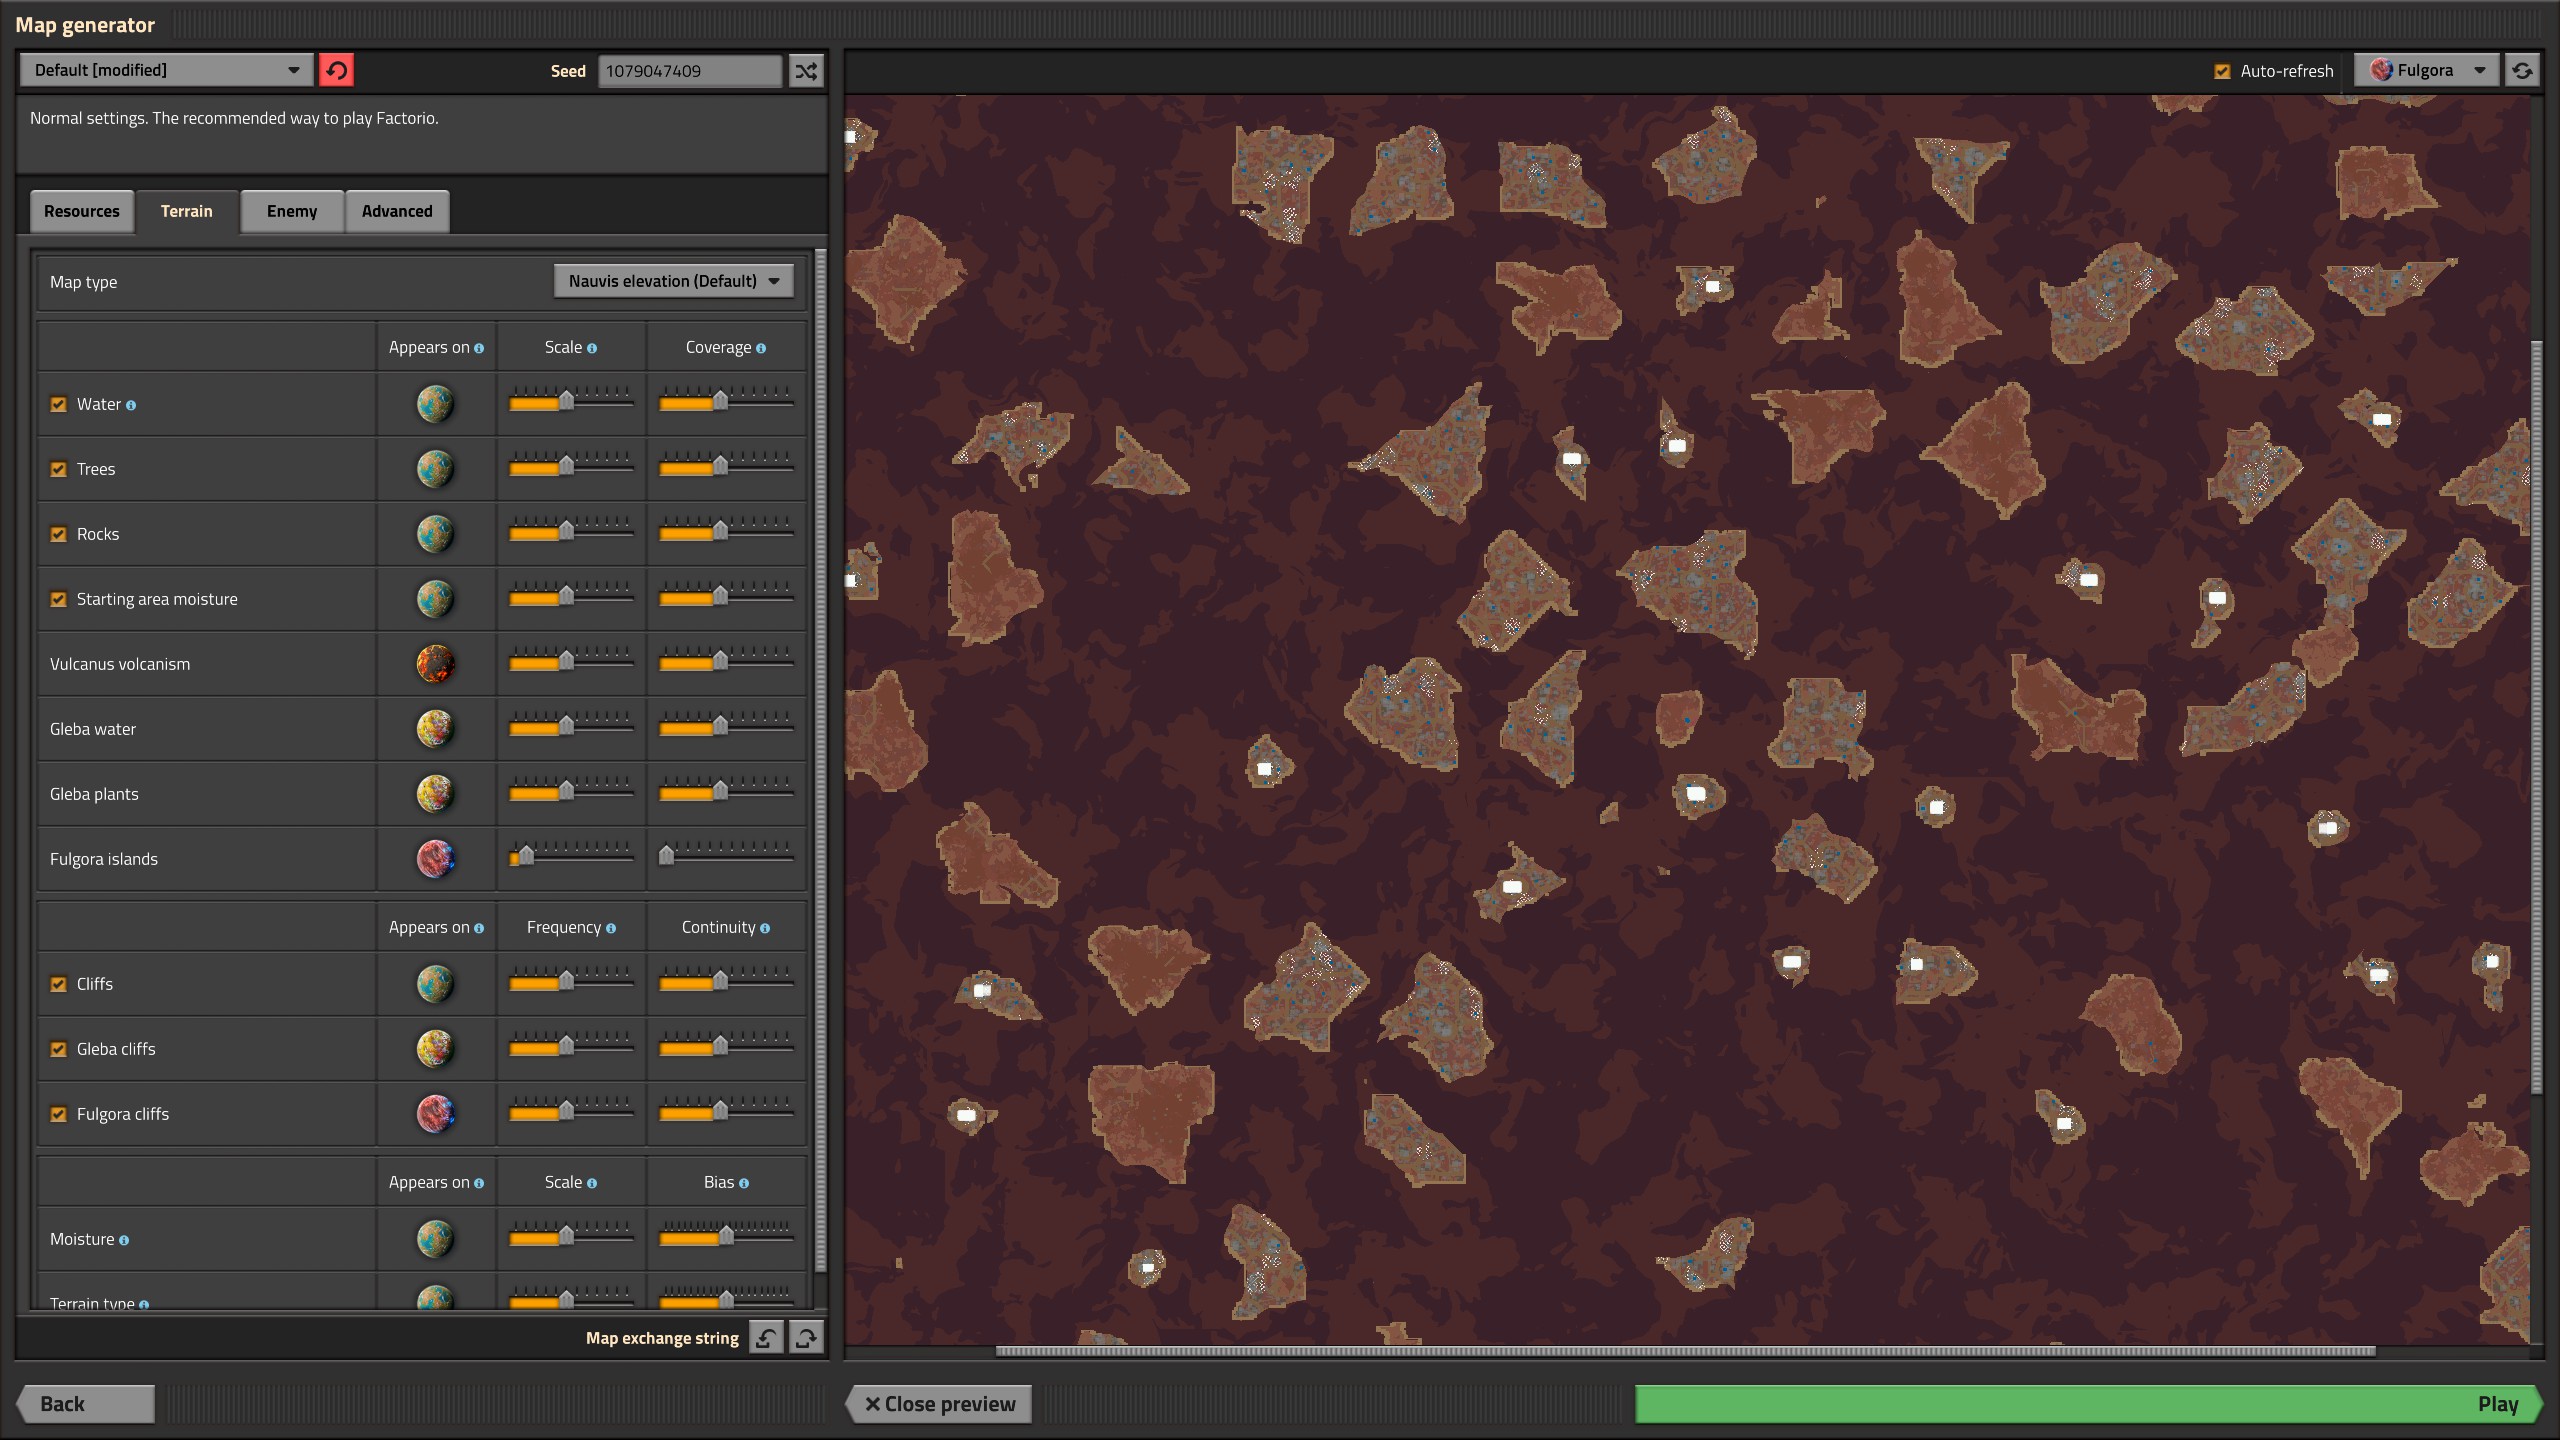The width and height of the screenshot is (2560, 1440).
Task: Toggle the Rocks checkbox
Action: [x=59, y=534]
